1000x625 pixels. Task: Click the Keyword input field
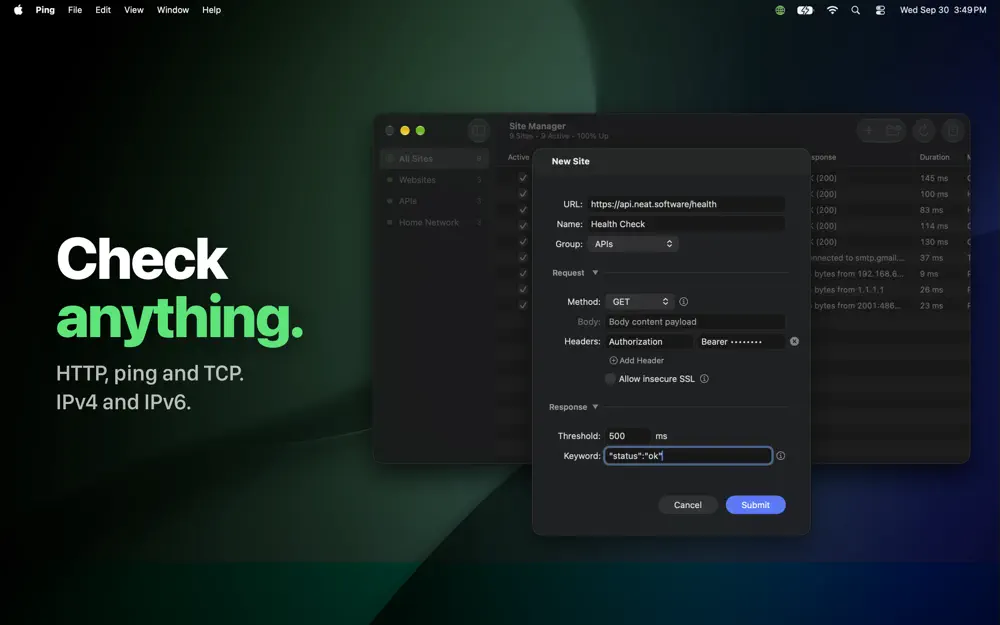(688, 455)
